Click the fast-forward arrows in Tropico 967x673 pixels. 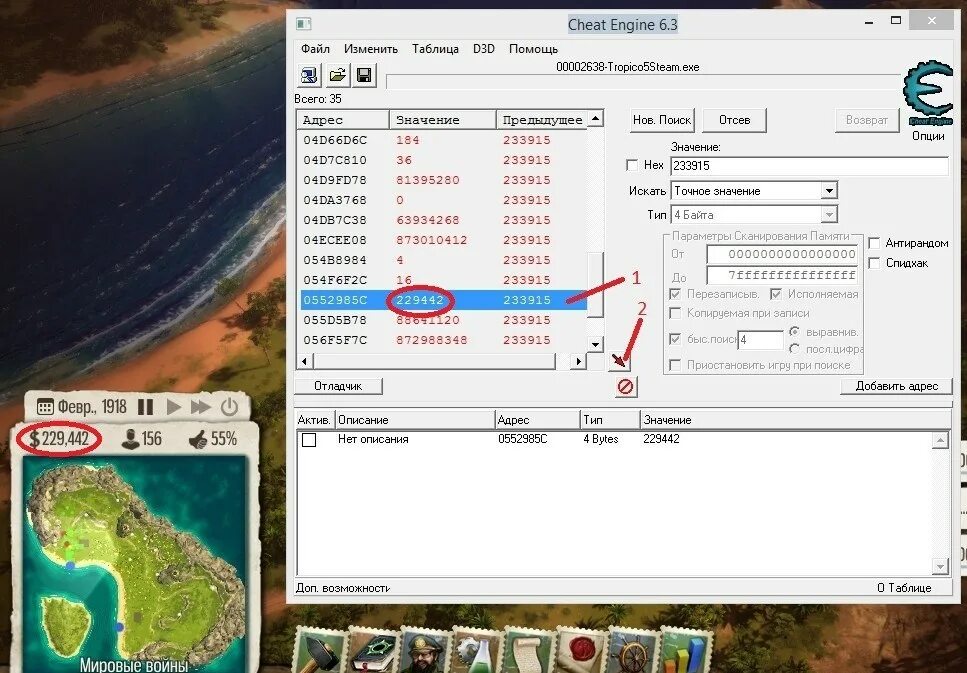click(200, 407)
